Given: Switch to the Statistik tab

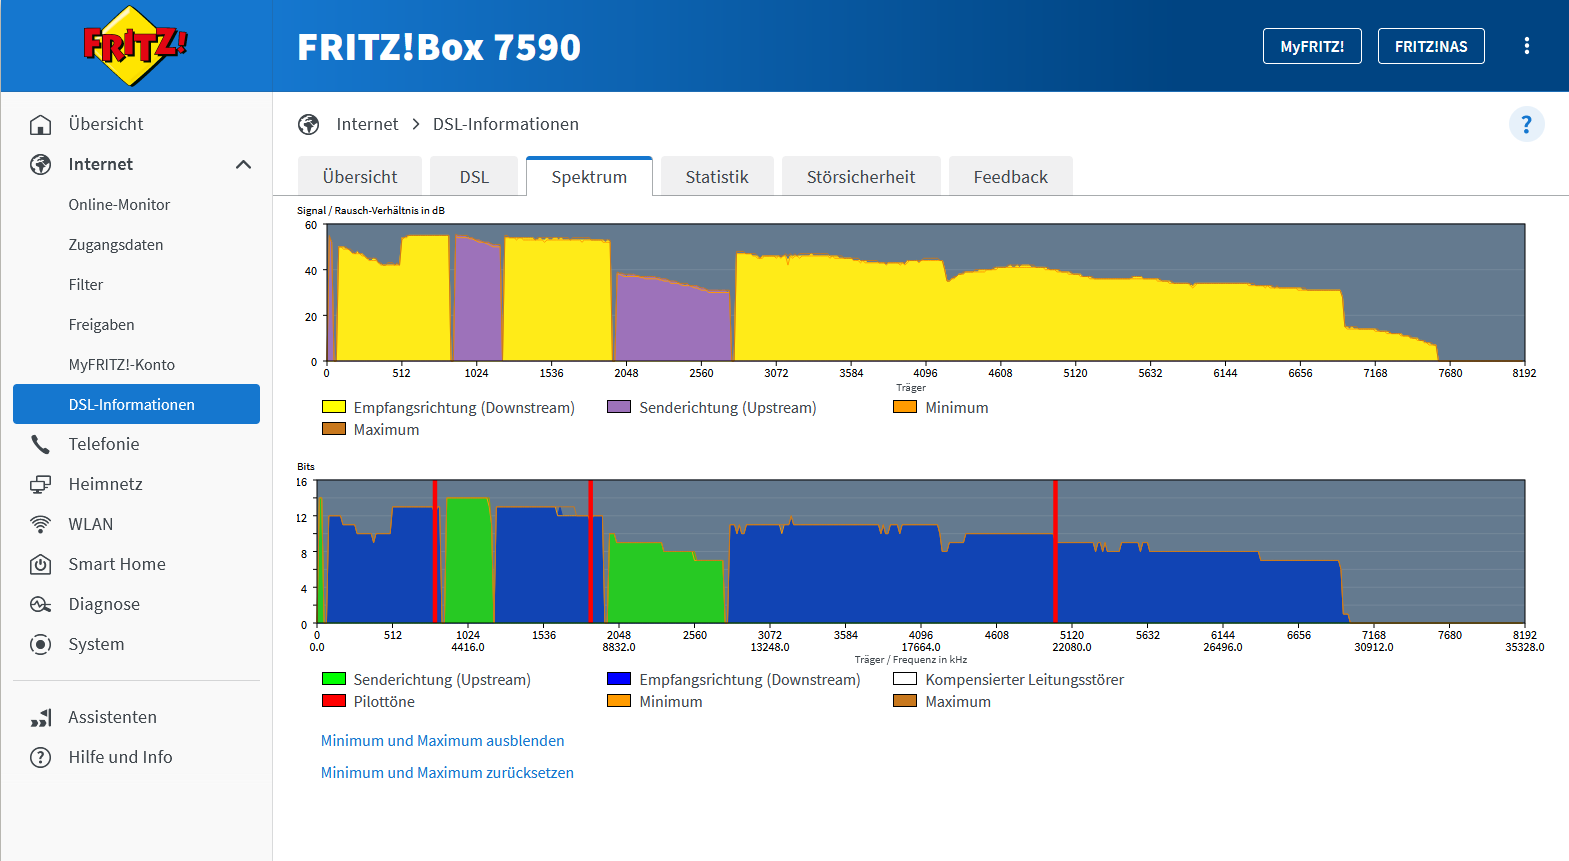Looking at the screenshot, I should (x=717, y=177).
